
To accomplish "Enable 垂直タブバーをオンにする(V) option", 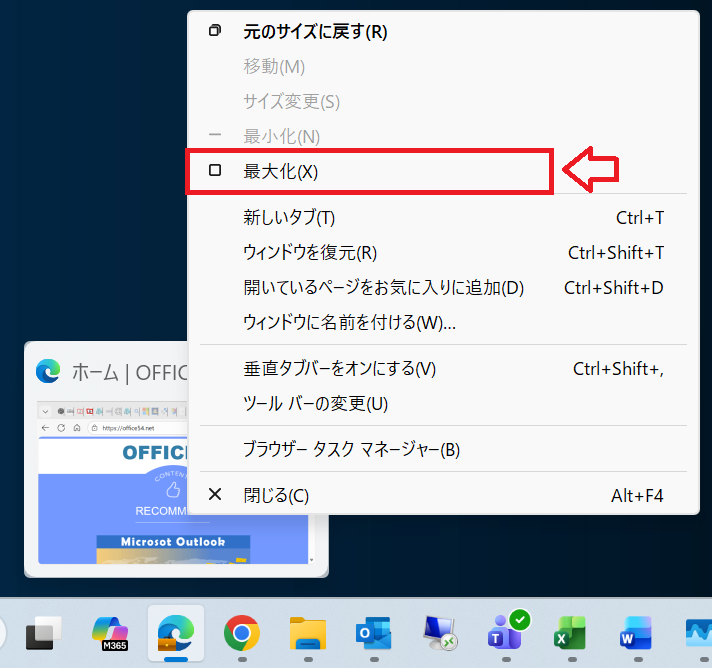I will tap(443, 369).
